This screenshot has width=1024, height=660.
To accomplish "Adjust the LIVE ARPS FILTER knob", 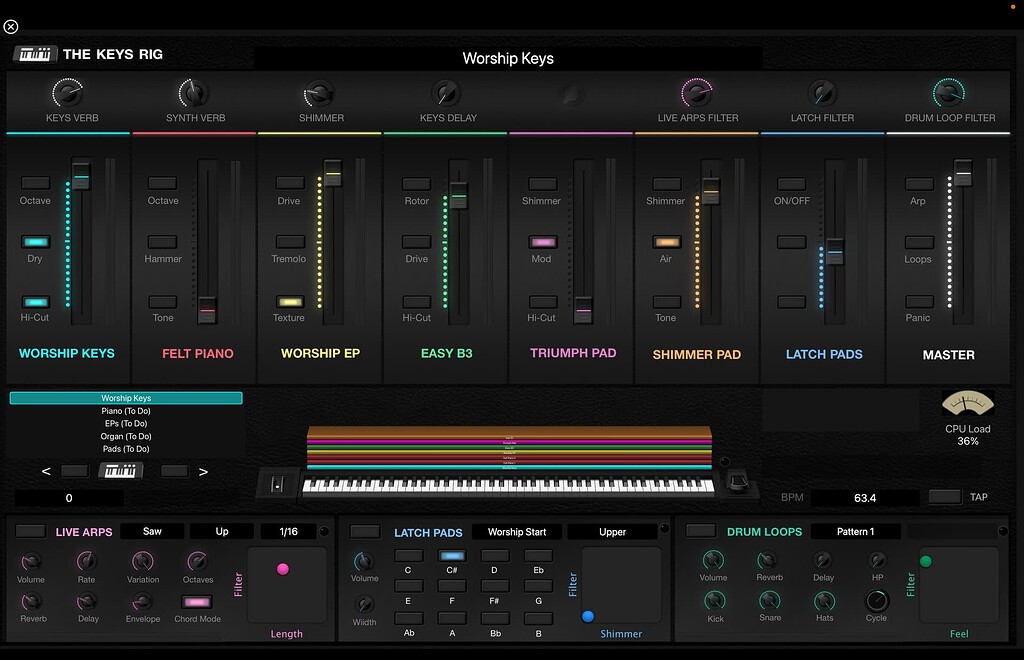I will 696,95.
